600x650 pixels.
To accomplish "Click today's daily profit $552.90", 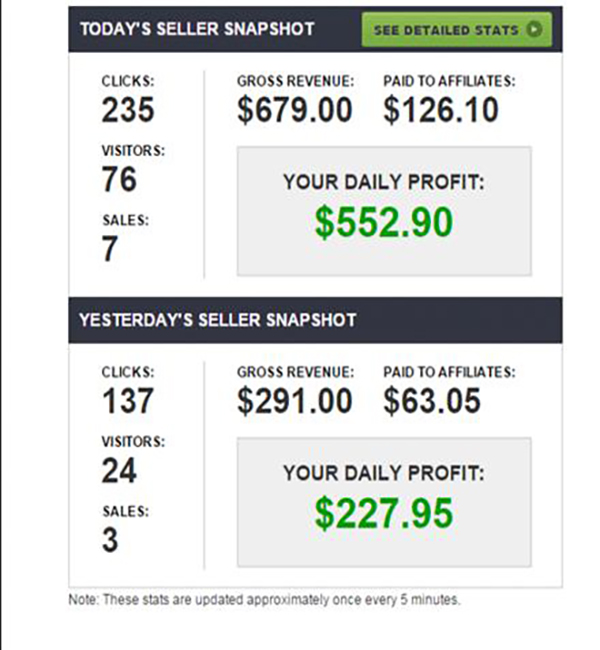I will 384,223.
